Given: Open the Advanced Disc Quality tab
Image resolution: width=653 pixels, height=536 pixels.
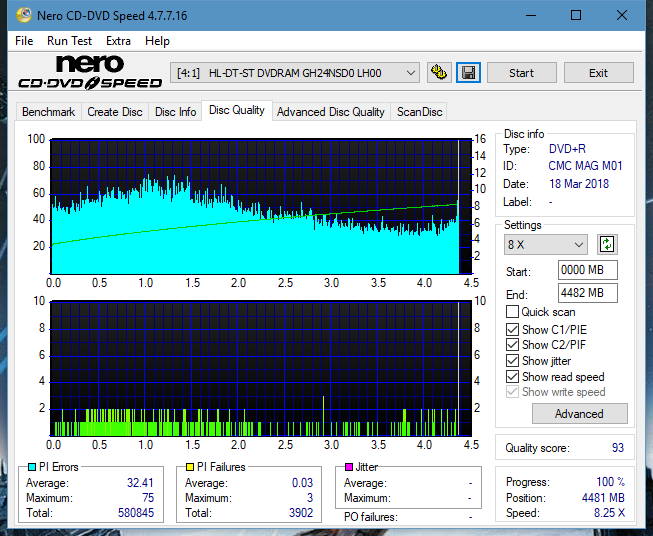Looking at the screenshot, I should point(331,112).
